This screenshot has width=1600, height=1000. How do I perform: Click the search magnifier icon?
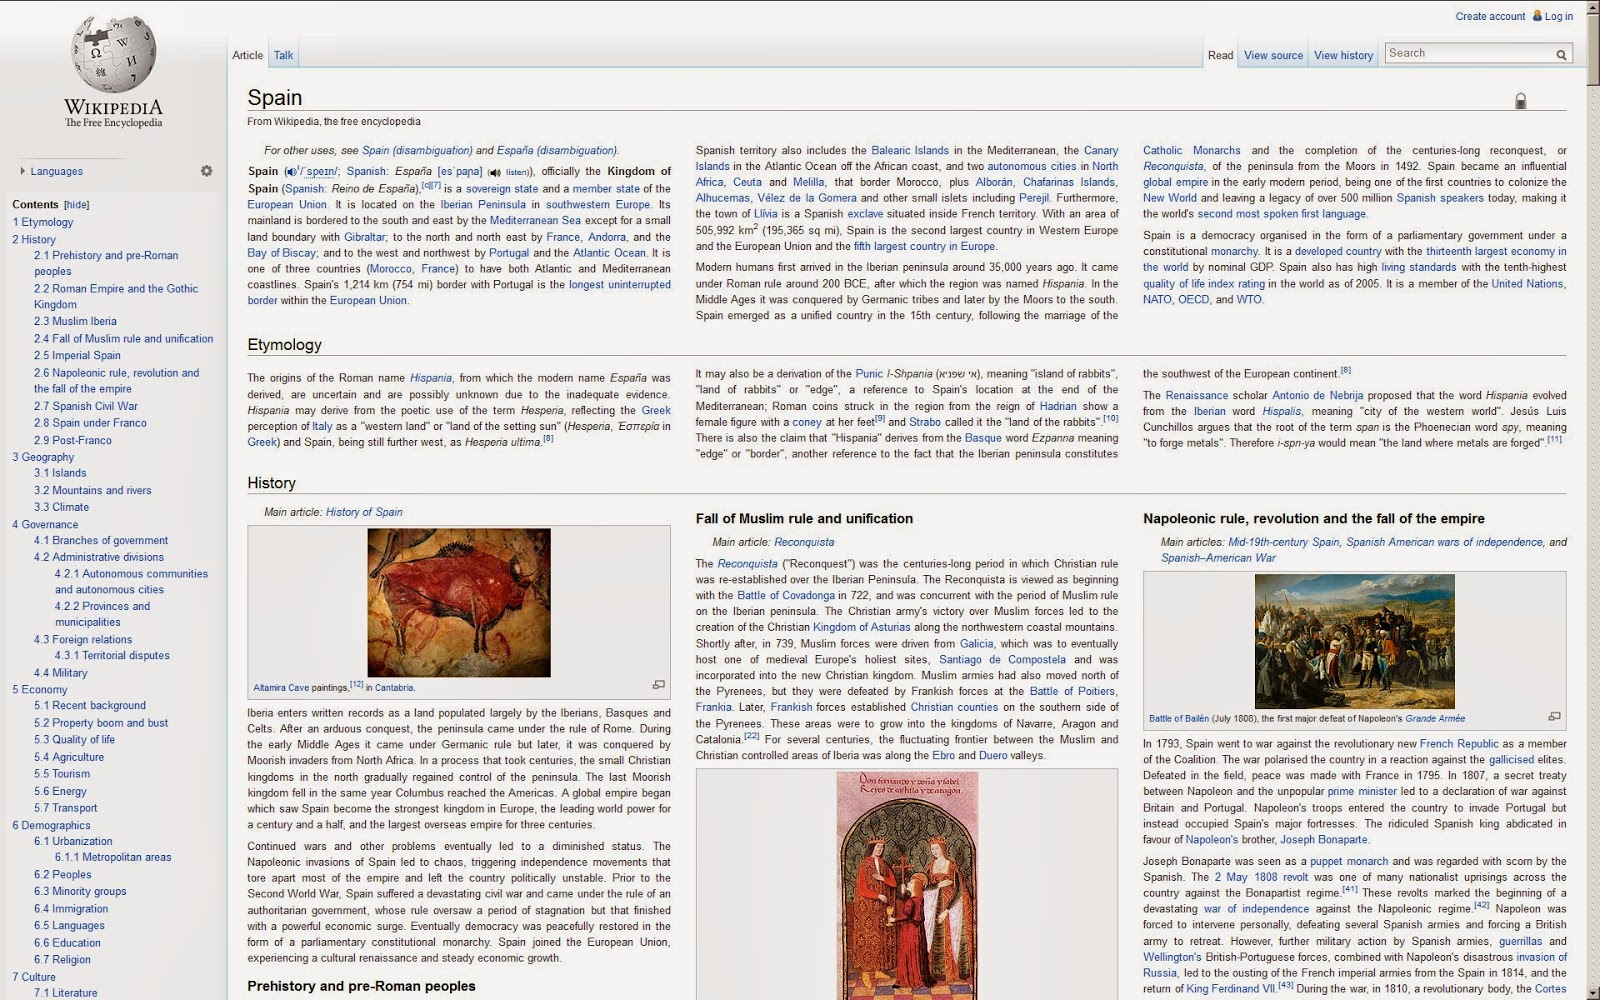point(1561,53)
